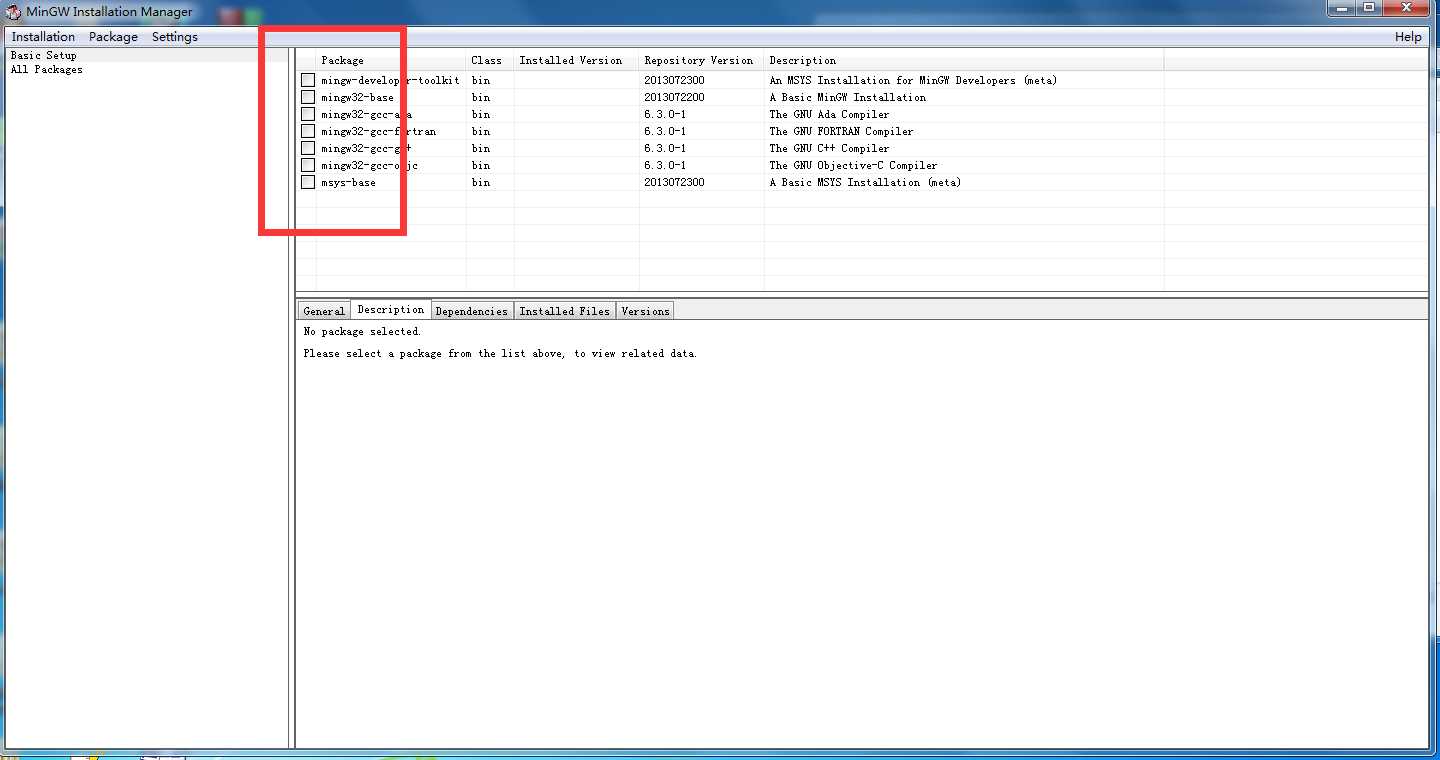Sort by the Class column header

(x=490, y=60)
